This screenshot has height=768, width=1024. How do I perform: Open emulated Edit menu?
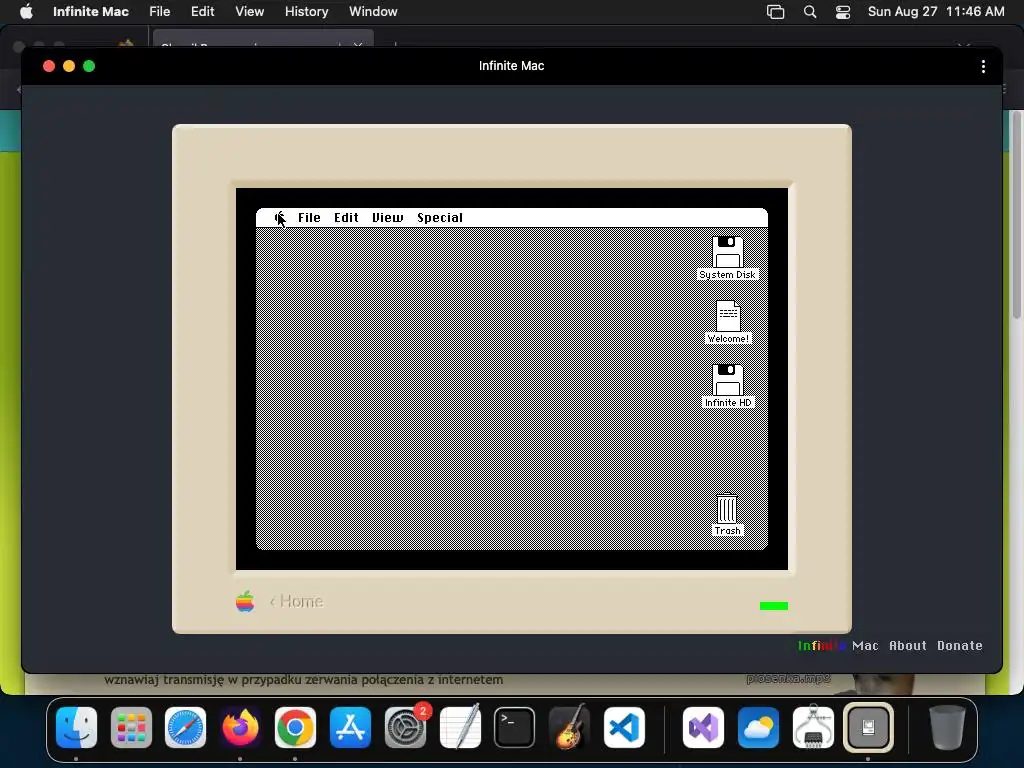pos(346,217)
